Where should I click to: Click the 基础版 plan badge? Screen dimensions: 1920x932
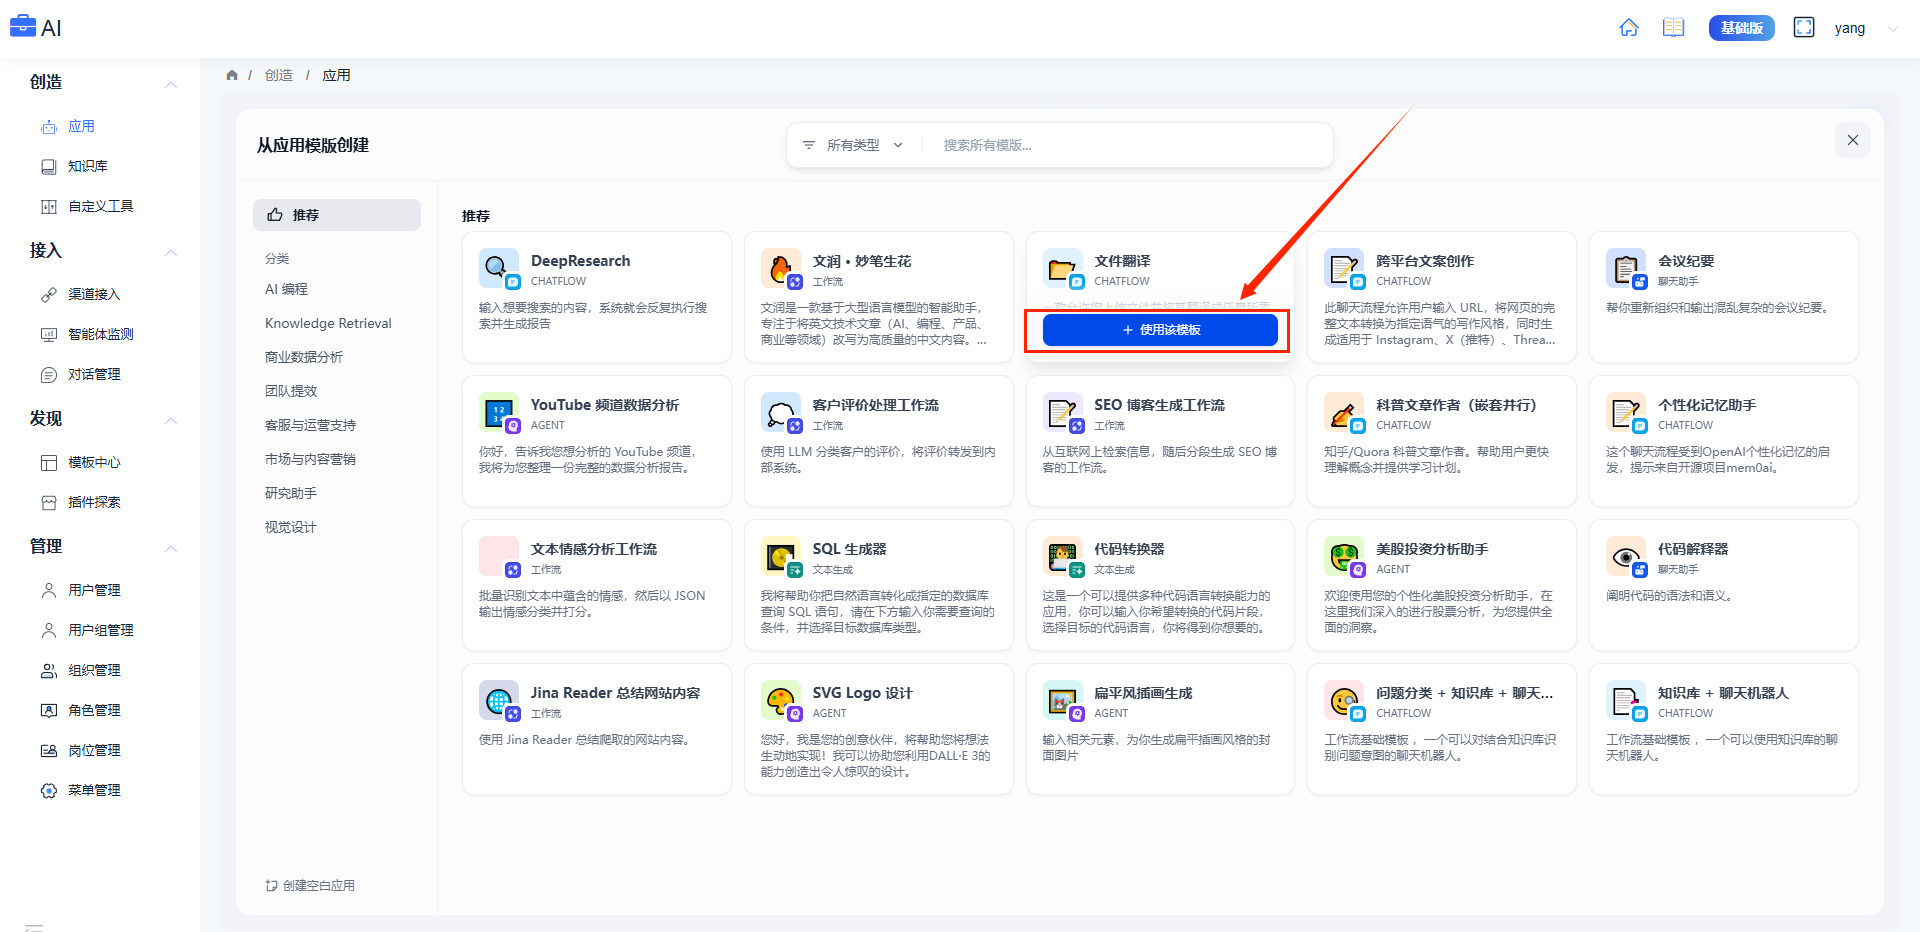tap(1741, 28)
